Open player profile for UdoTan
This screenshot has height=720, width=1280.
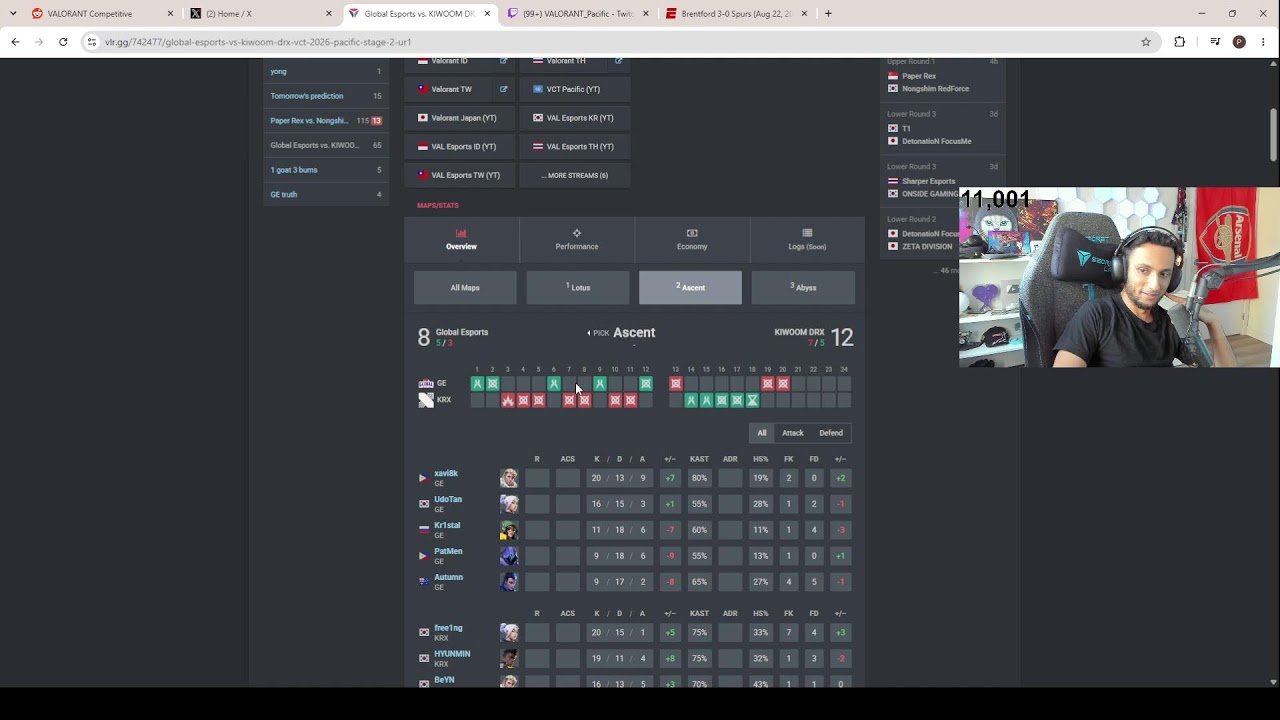click(448, 500)
